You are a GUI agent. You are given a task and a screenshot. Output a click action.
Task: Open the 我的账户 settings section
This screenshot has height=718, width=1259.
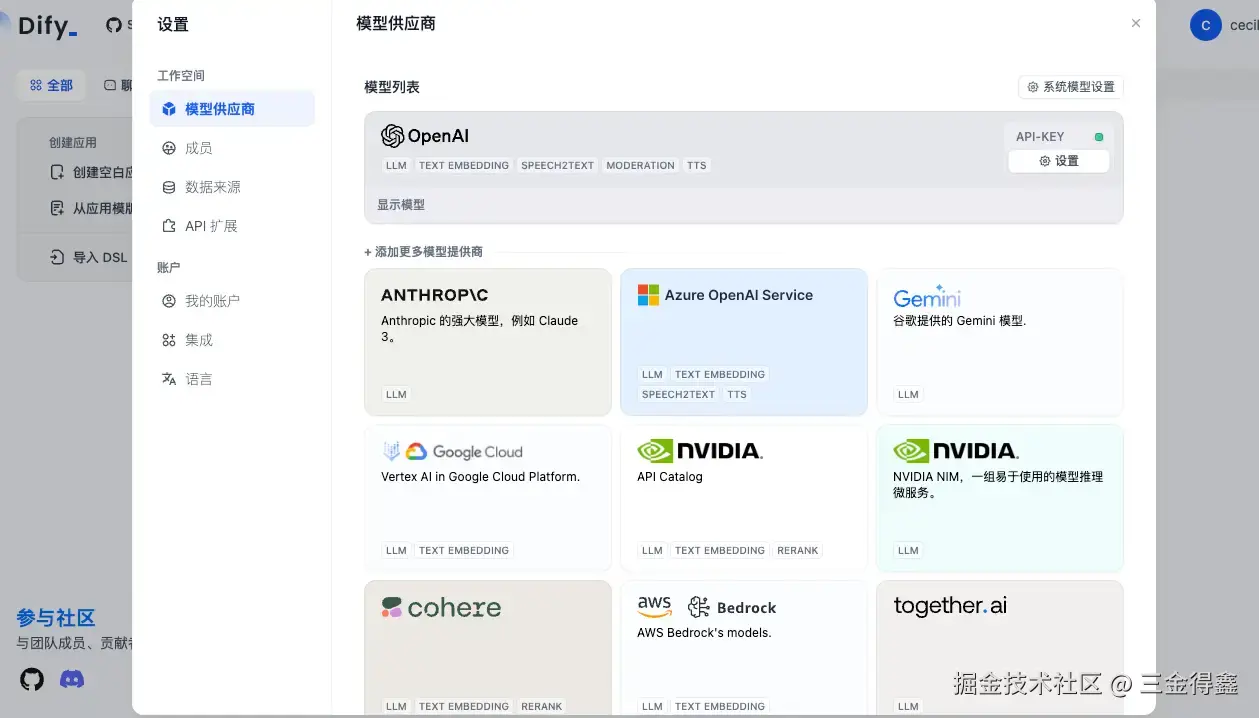(x=232, y=301)
